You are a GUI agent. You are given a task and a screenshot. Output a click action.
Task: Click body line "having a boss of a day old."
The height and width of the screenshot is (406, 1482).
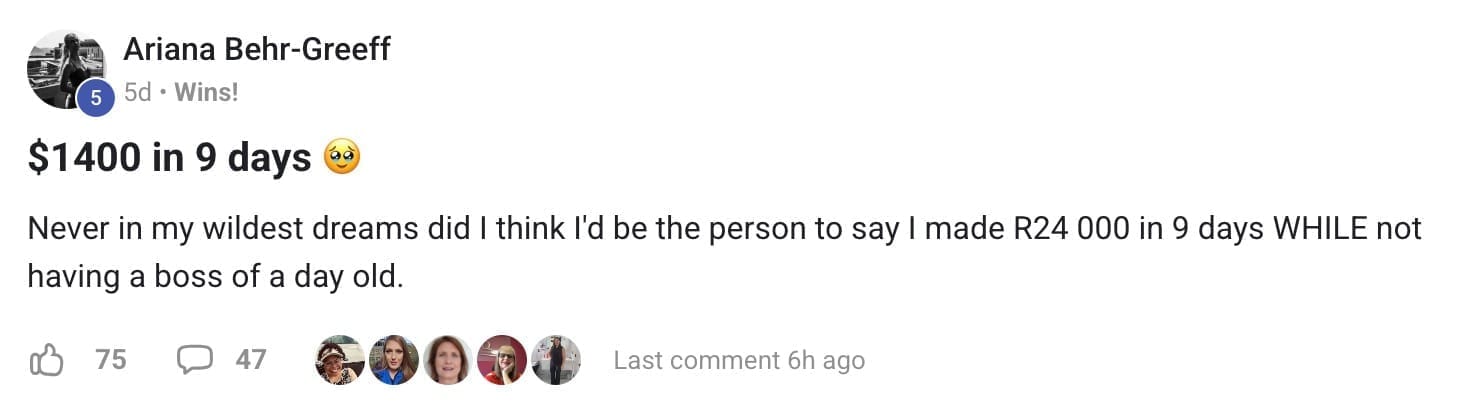[215, 275]
